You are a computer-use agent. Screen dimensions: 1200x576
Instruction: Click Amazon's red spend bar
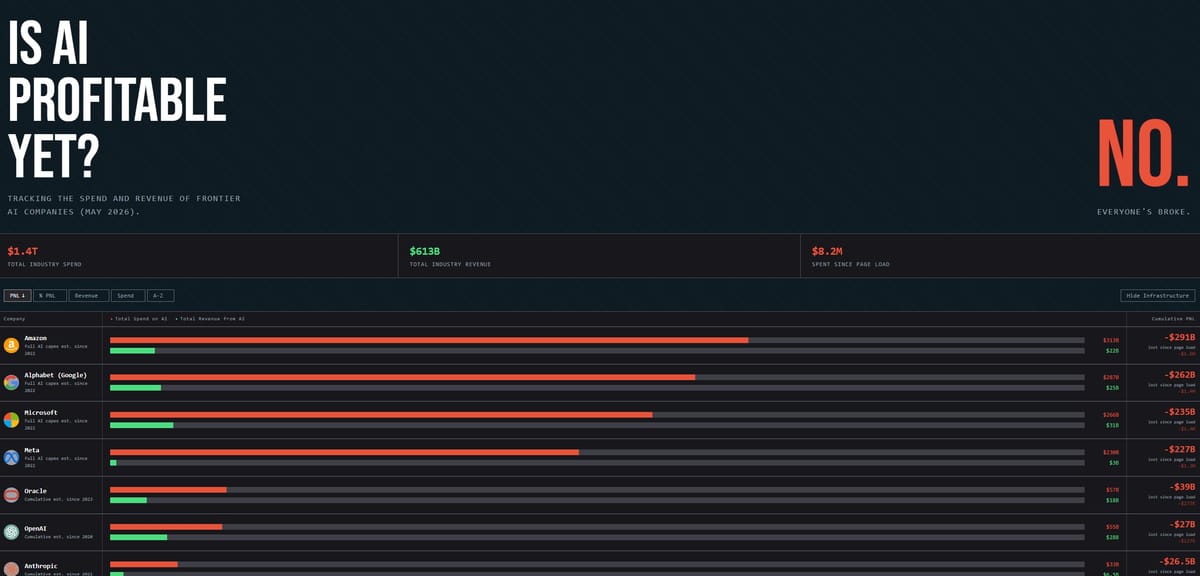429,340
